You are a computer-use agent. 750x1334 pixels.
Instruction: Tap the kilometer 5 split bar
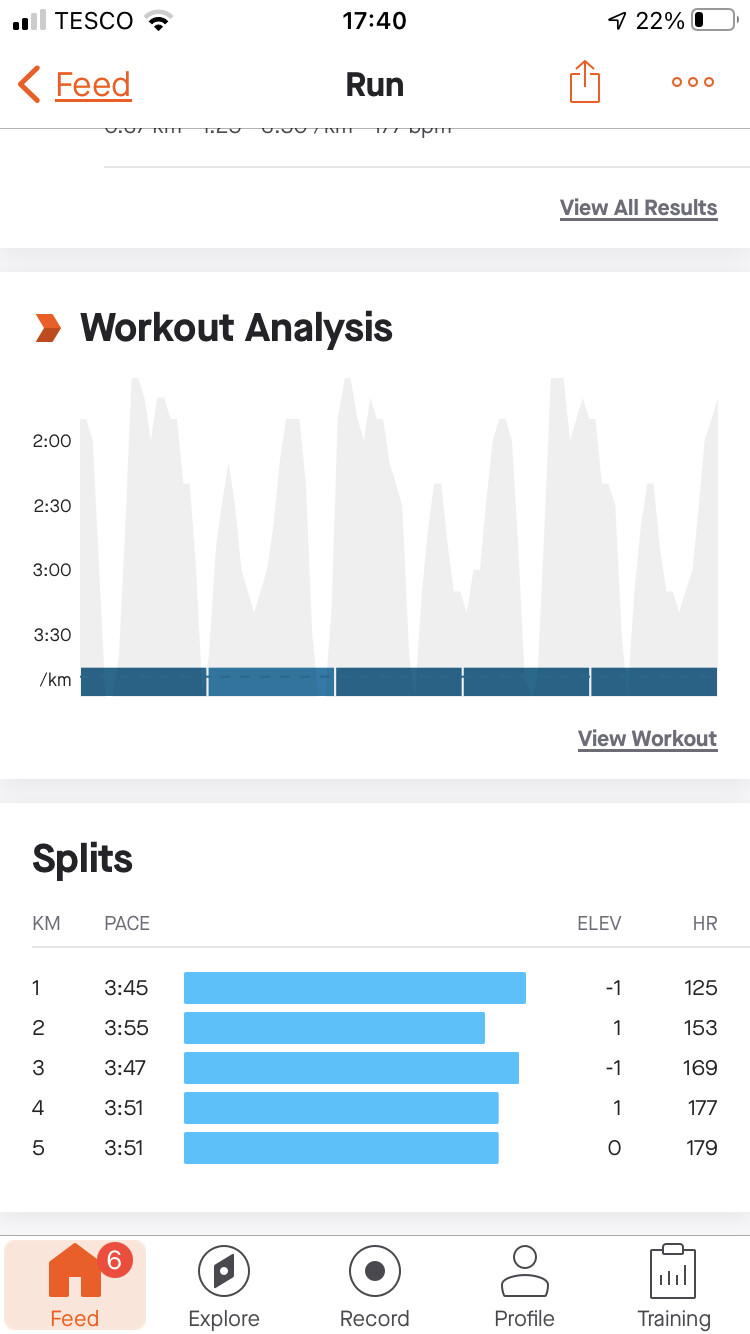coord(341,1148)
